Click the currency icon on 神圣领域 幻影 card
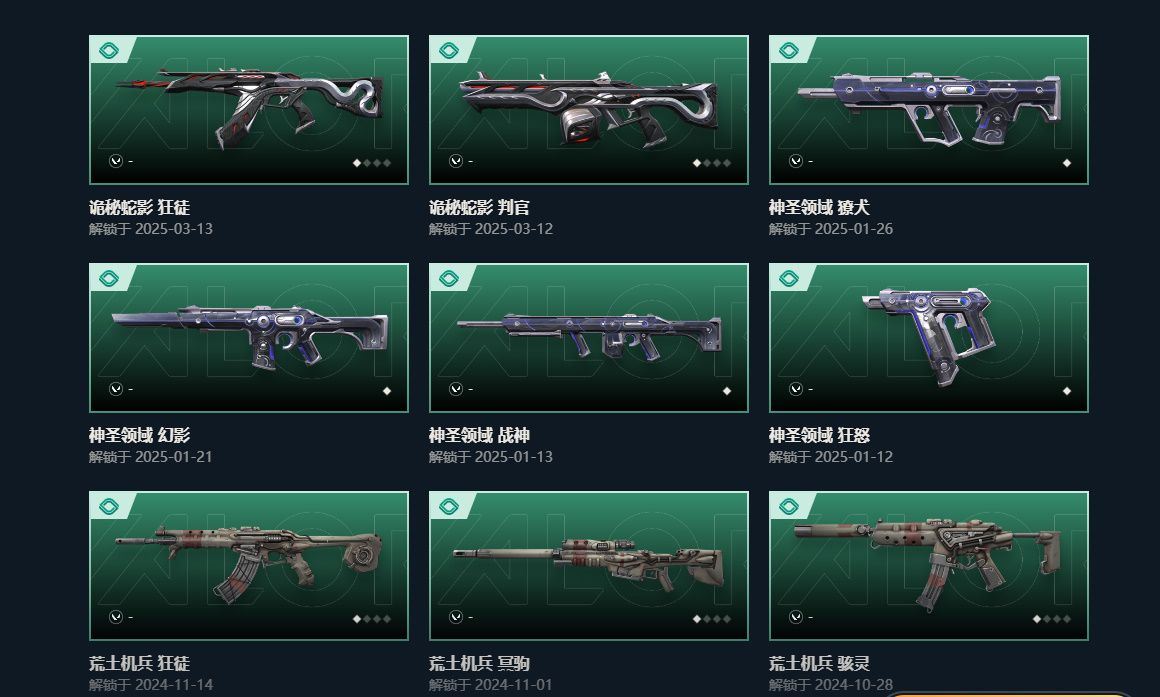Screen dimensions: 1160x697 click(x=116, y=389)
